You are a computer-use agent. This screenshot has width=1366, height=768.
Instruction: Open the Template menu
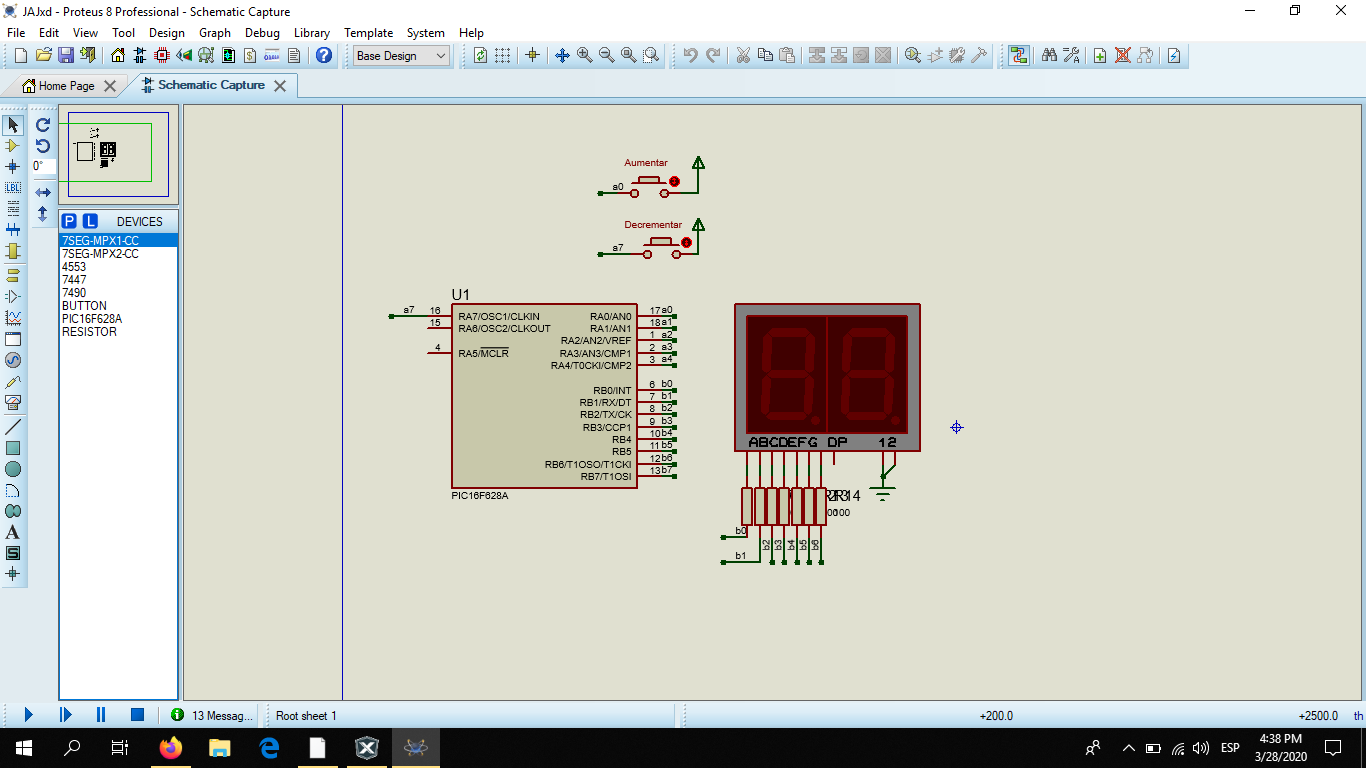369,32
